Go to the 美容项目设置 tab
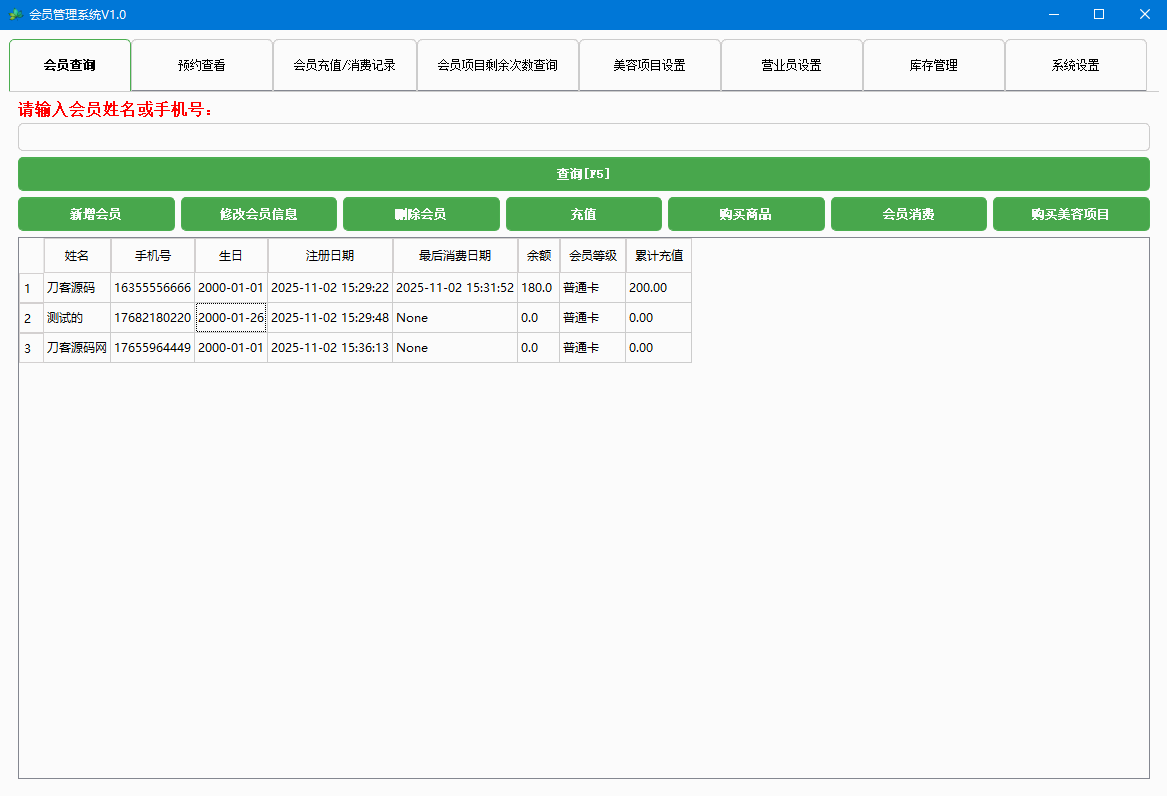Viewport: 1167px width, 796px height. tap(649, 65)
